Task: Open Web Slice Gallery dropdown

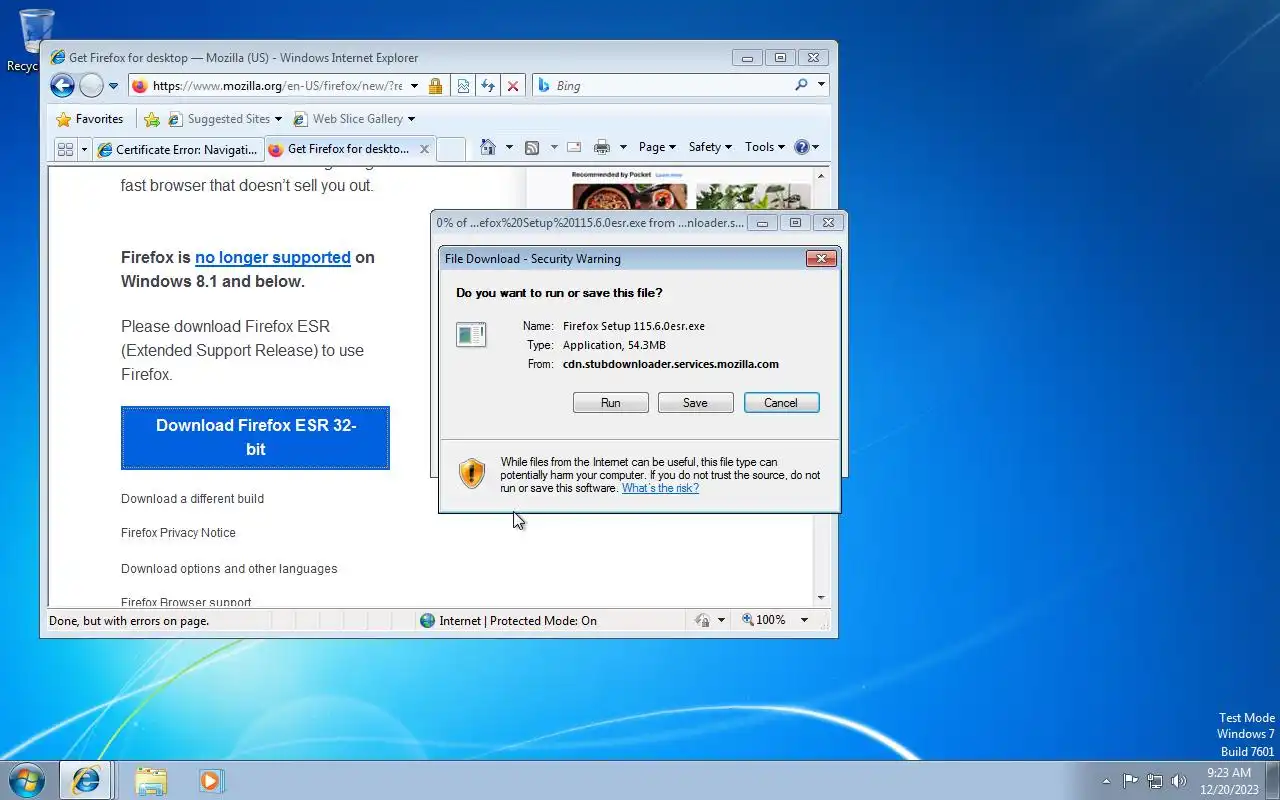Action: point(354,119)
